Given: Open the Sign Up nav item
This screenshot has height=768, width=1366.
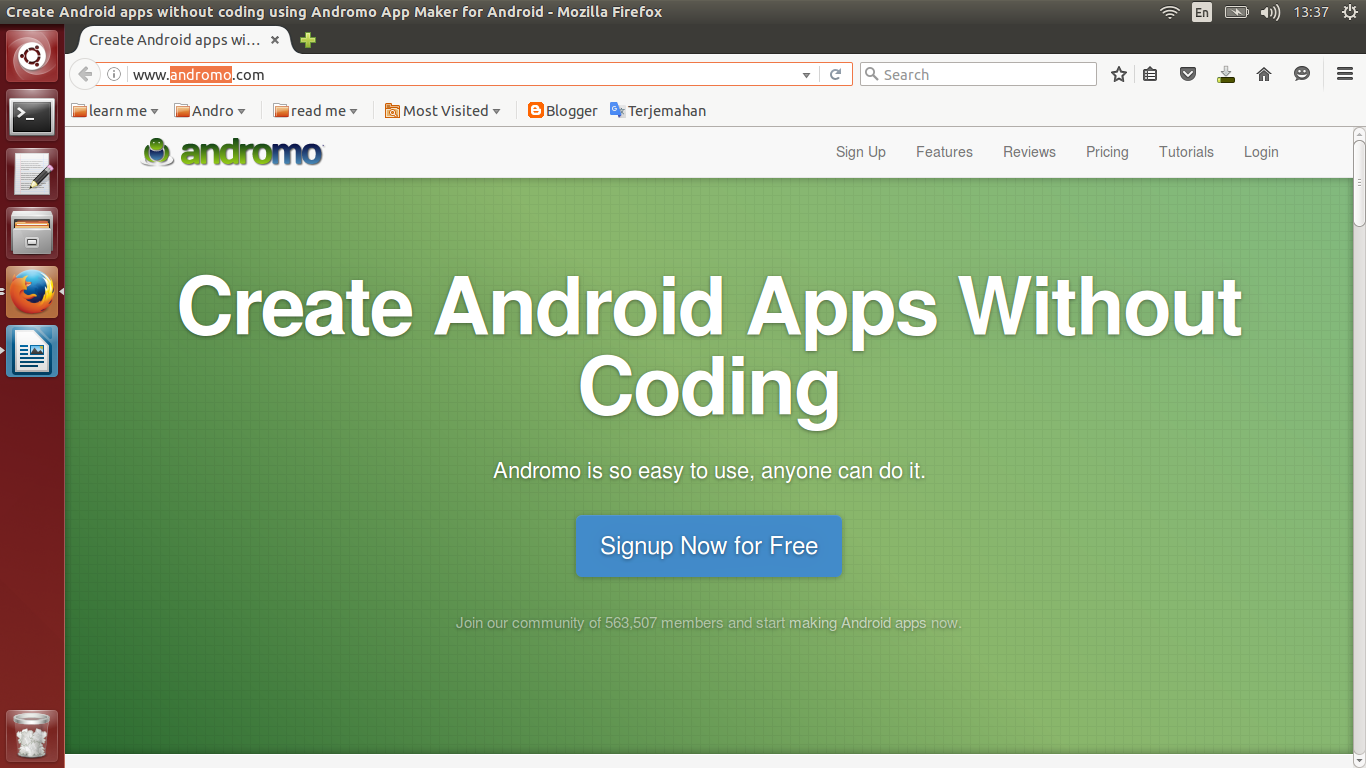Looking at the screenshot, I should click(861, 152).
